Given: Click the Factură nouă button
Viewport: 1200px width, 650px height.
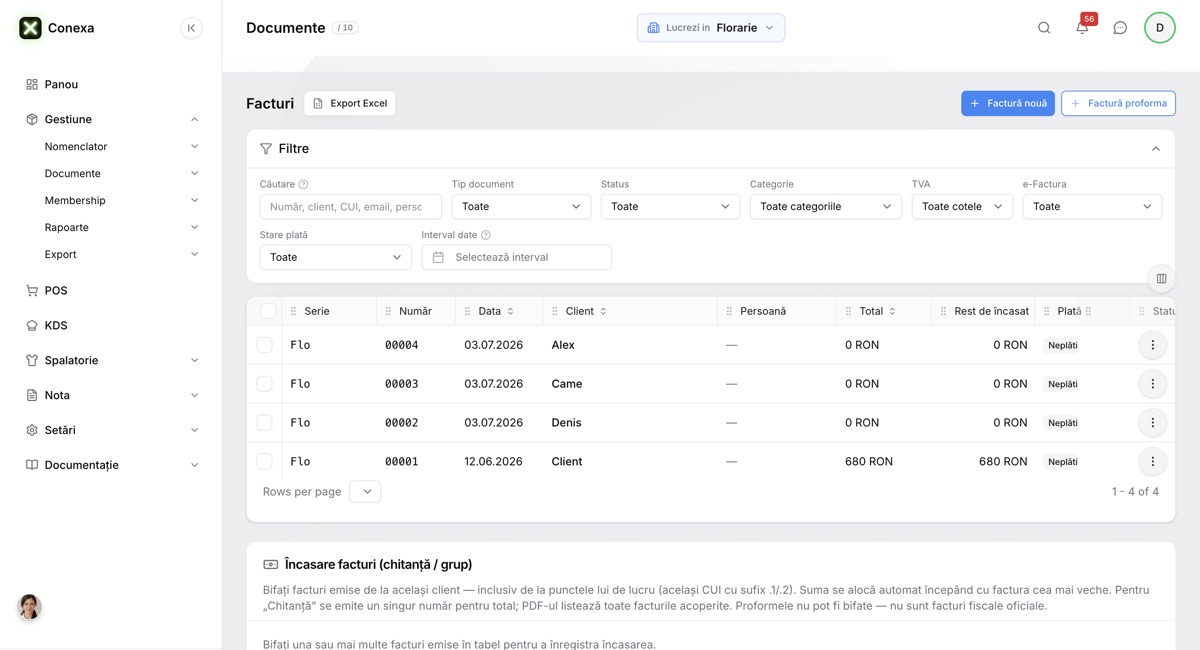Looking at the screenshot, I should (x=1008, y=103).
